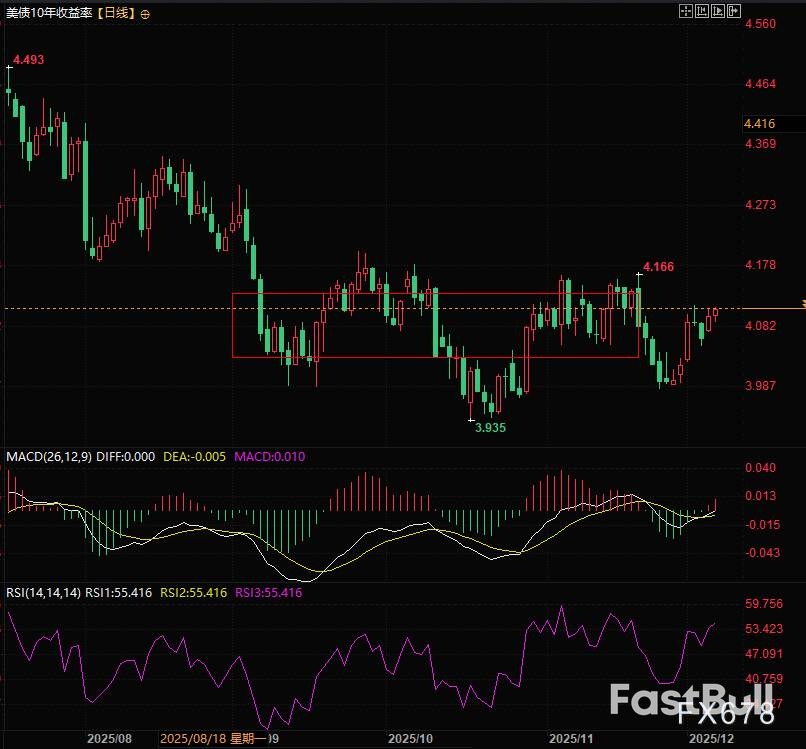Viewport: 806px width, 749px height.
Task: Click the crosshair move icon in top toolbar
Action: pyautogui.click(x=685, y=11)
